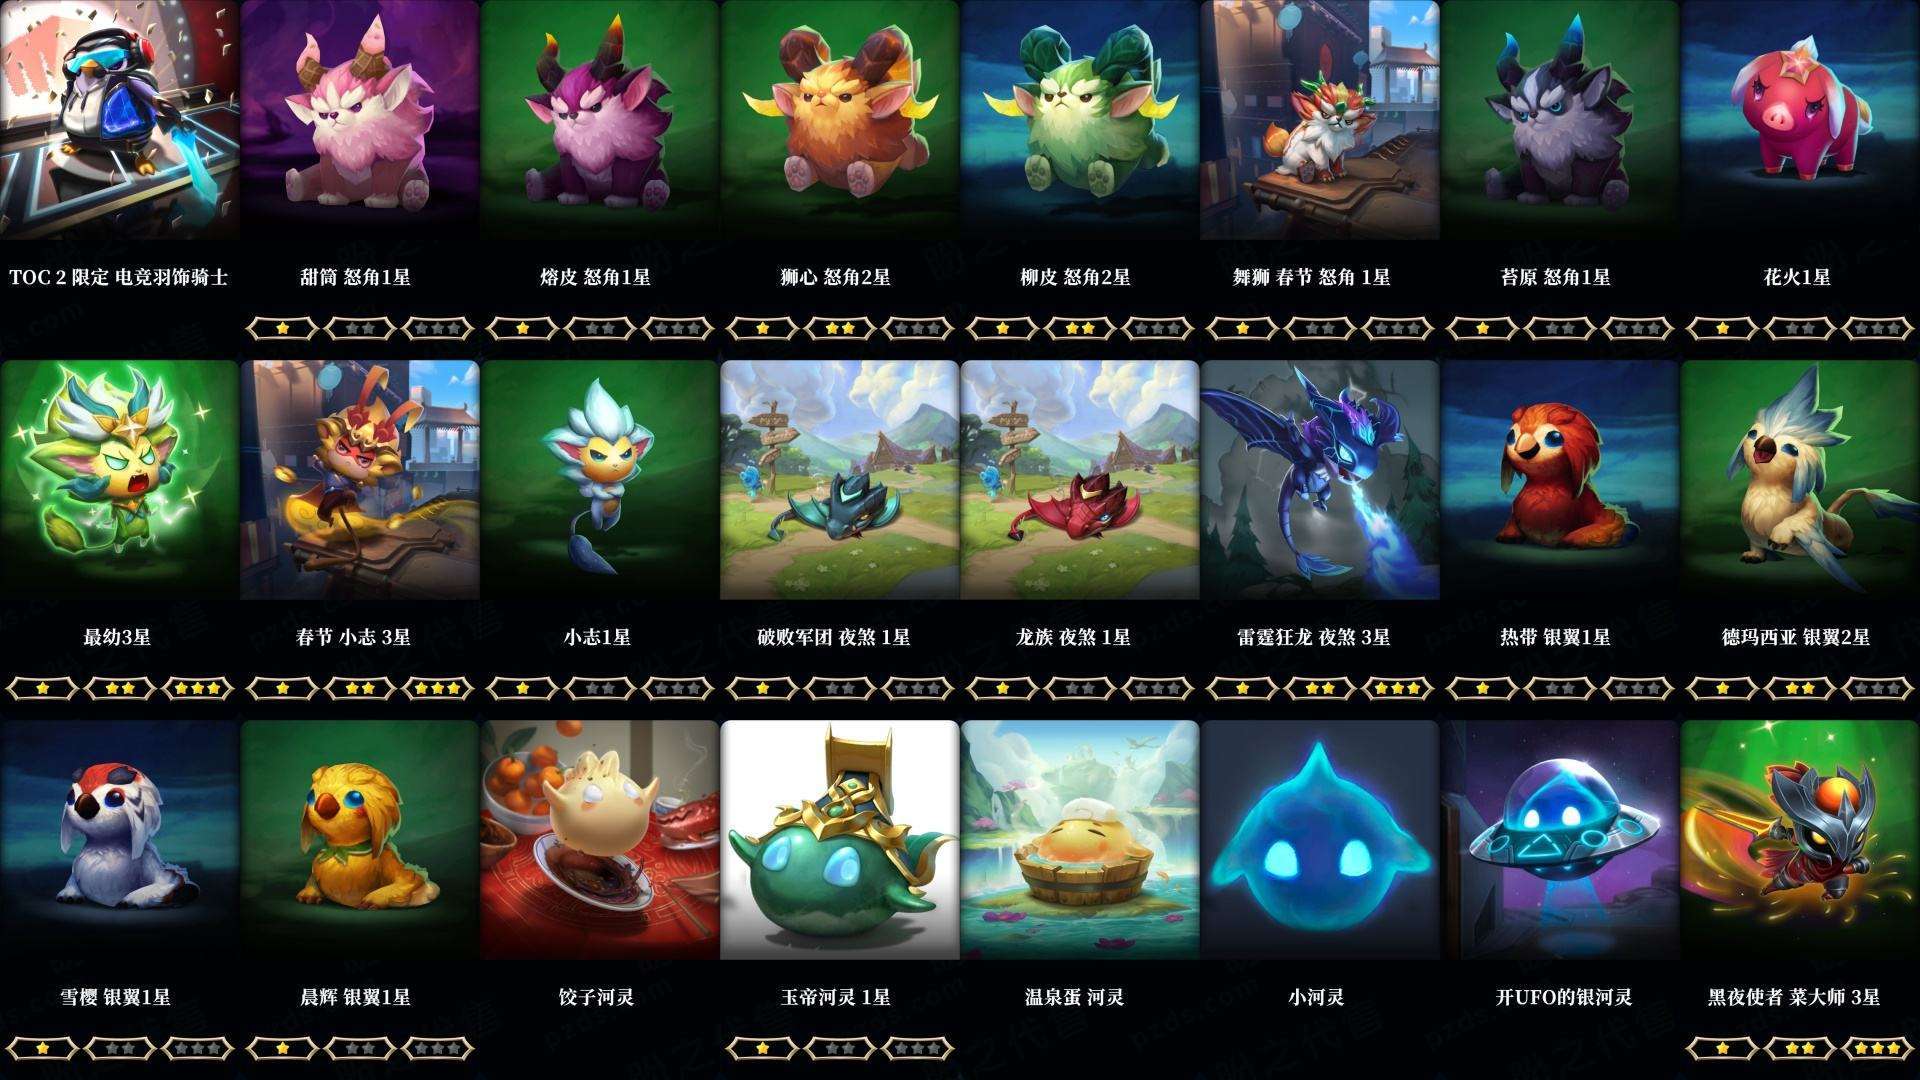Choose the 狮心 怒角 orange creature portrait
This screenshot has height=1080, width=1920.
click(840, 120)
